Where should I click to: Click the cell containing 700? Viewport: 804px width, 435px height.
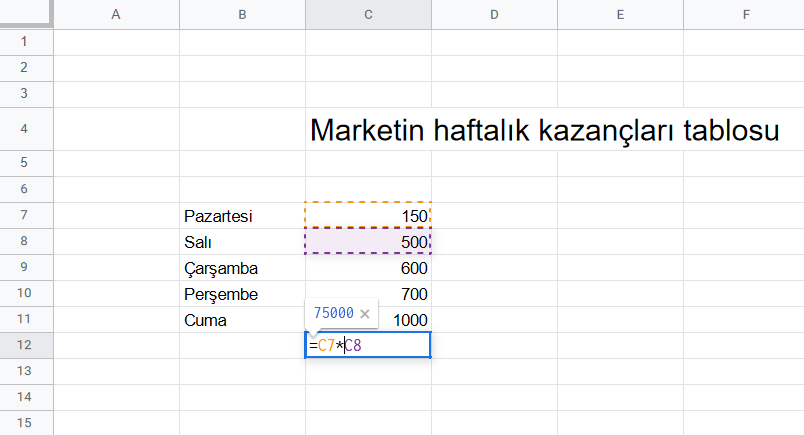pyautogui.click(x=368, y=293)
